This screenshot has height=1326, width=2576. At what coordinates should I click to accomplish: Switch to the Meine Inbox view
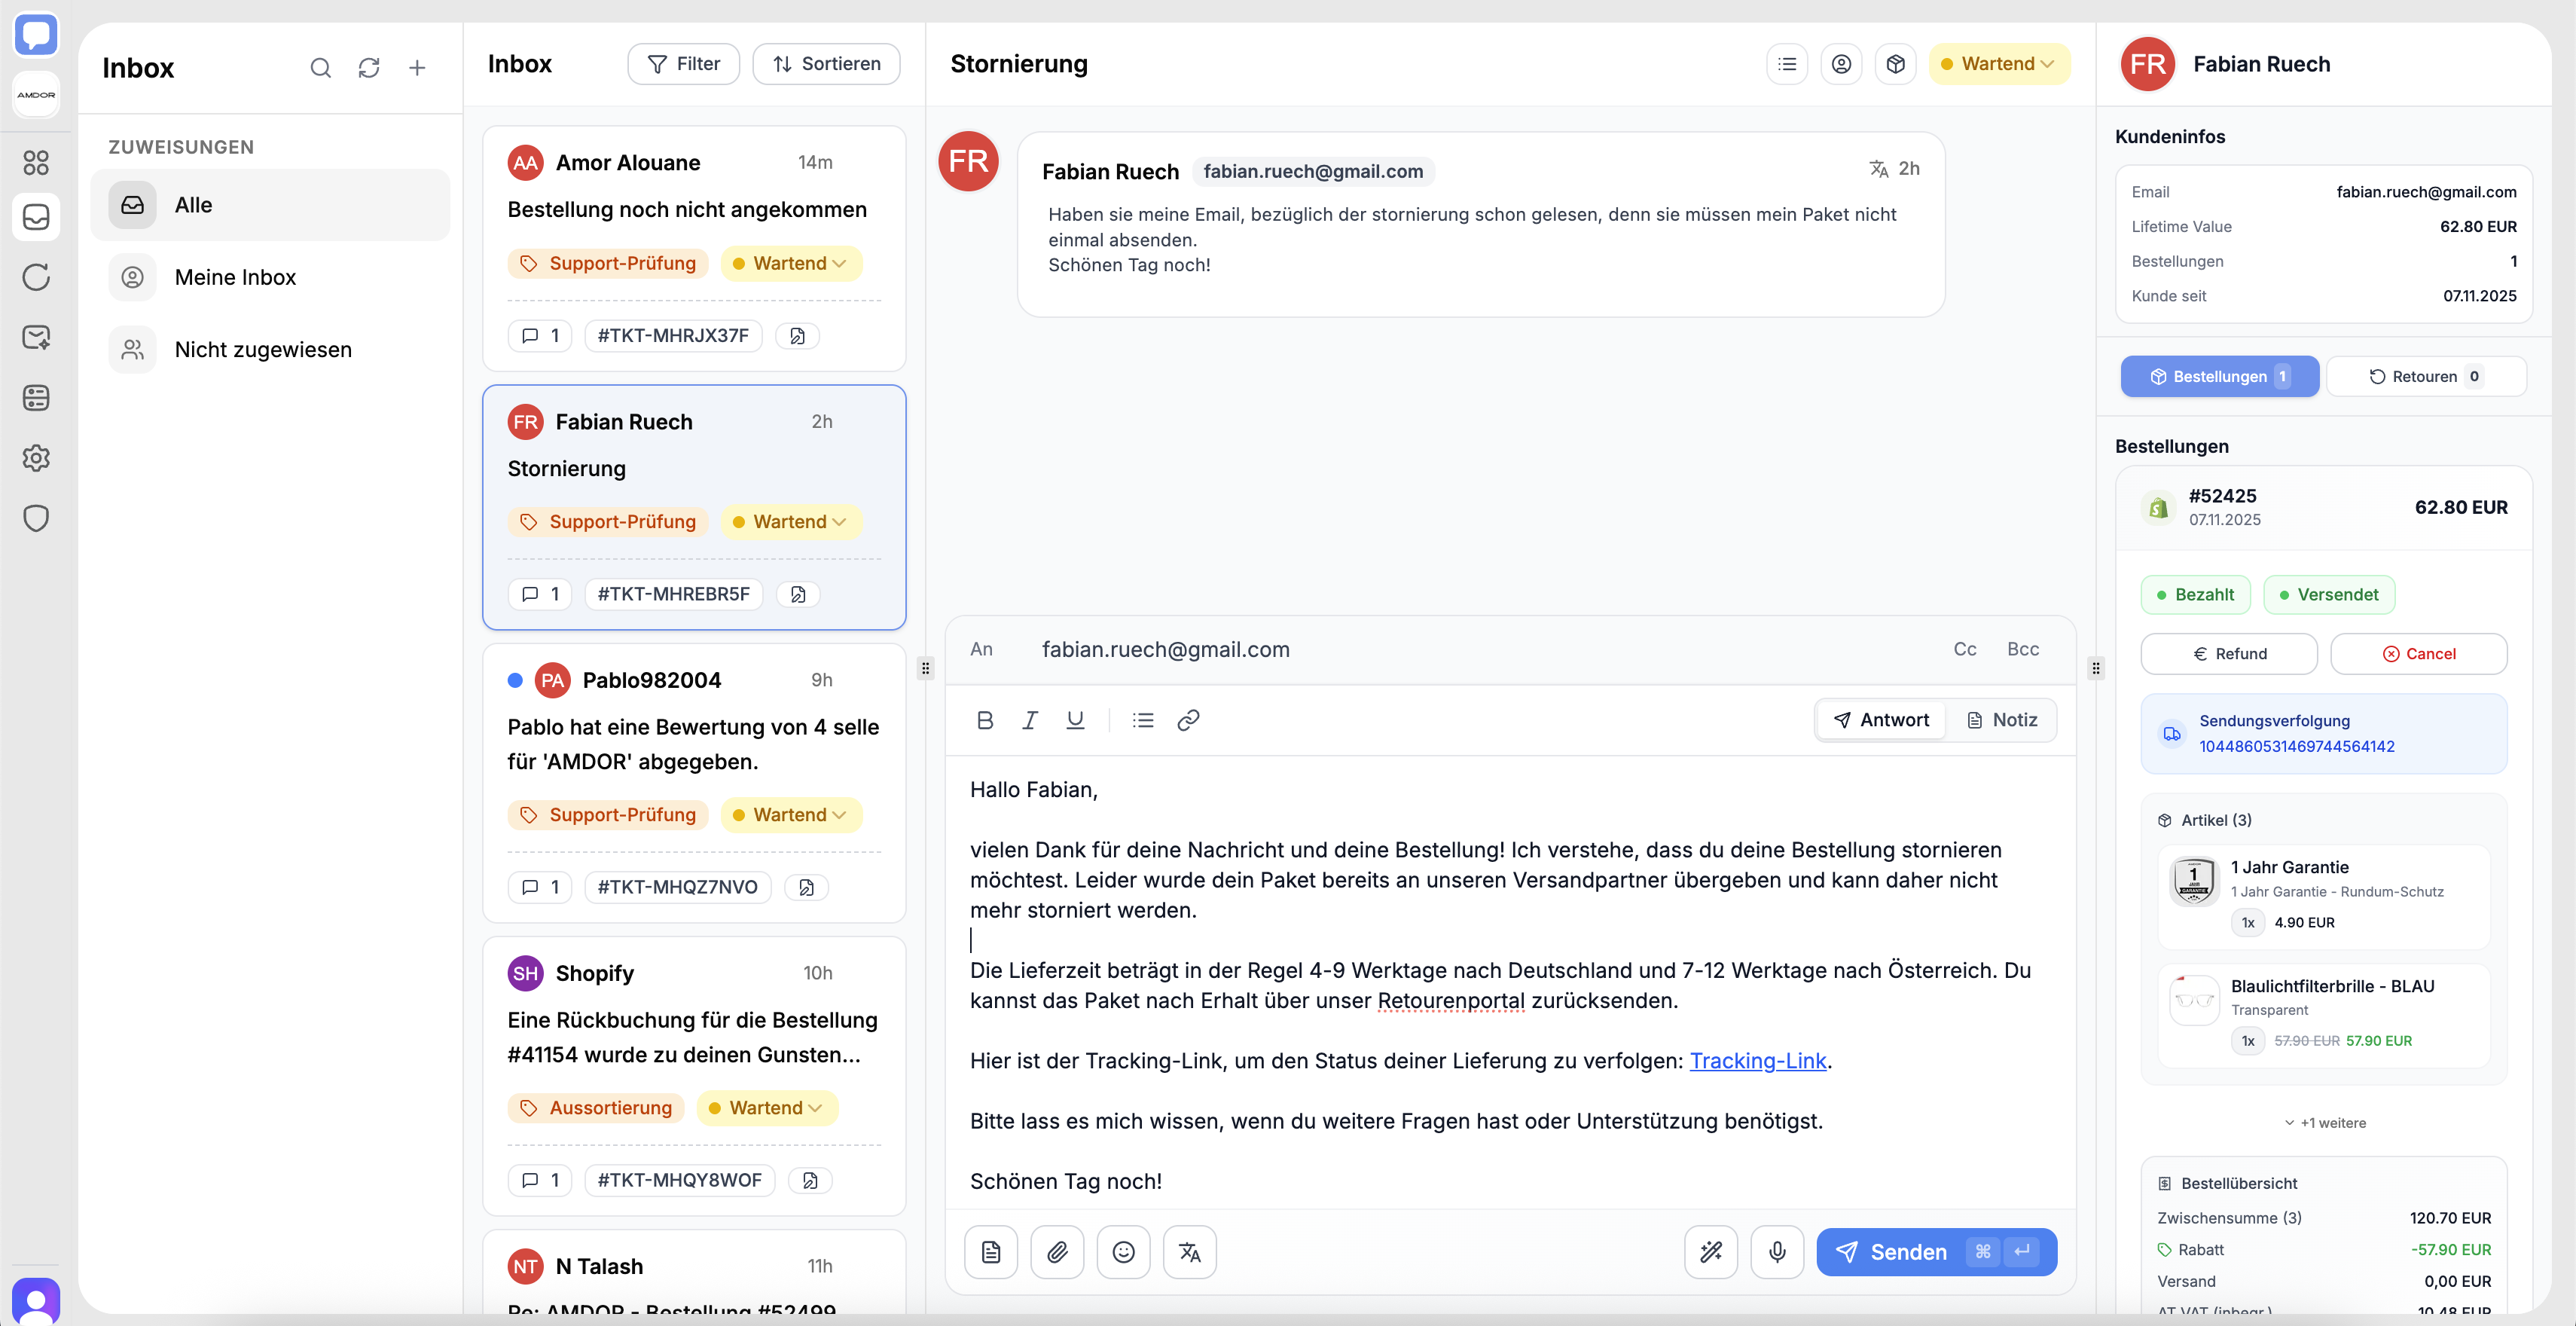point(236,277)
